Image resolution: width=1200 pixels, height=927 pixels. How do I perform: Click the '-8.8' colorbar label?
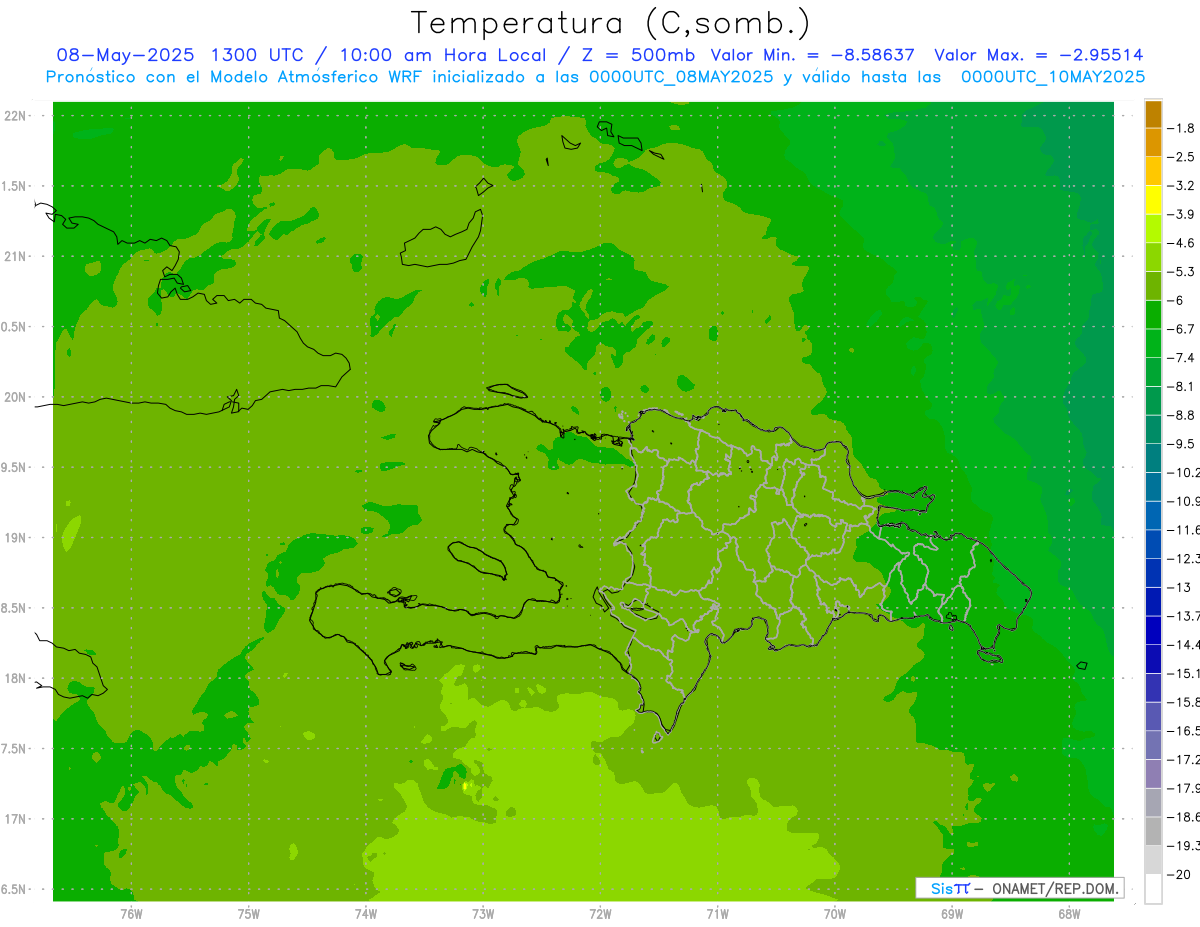pyautogui.click(x=1181, y=415)
